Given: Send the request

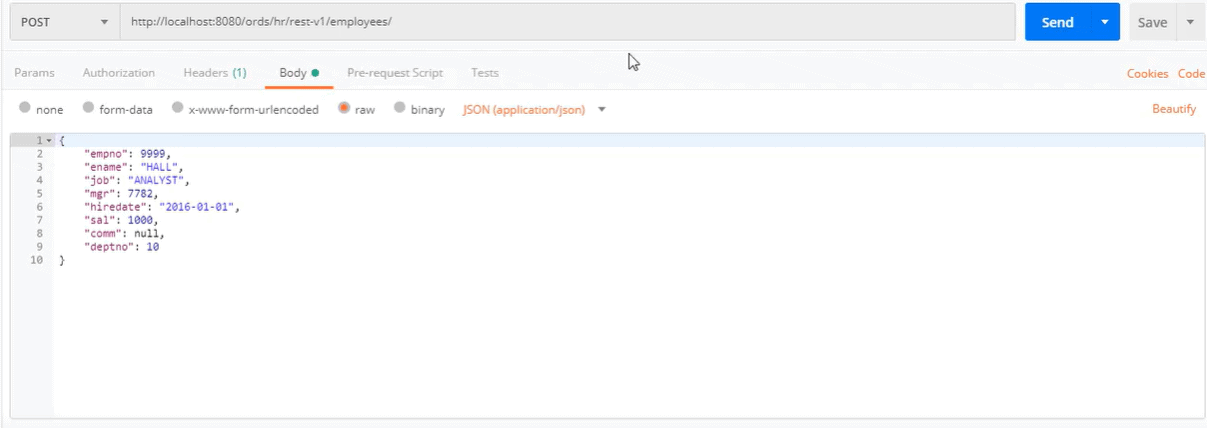Looking at the screenshot, I should click(x=1057, y=22).
